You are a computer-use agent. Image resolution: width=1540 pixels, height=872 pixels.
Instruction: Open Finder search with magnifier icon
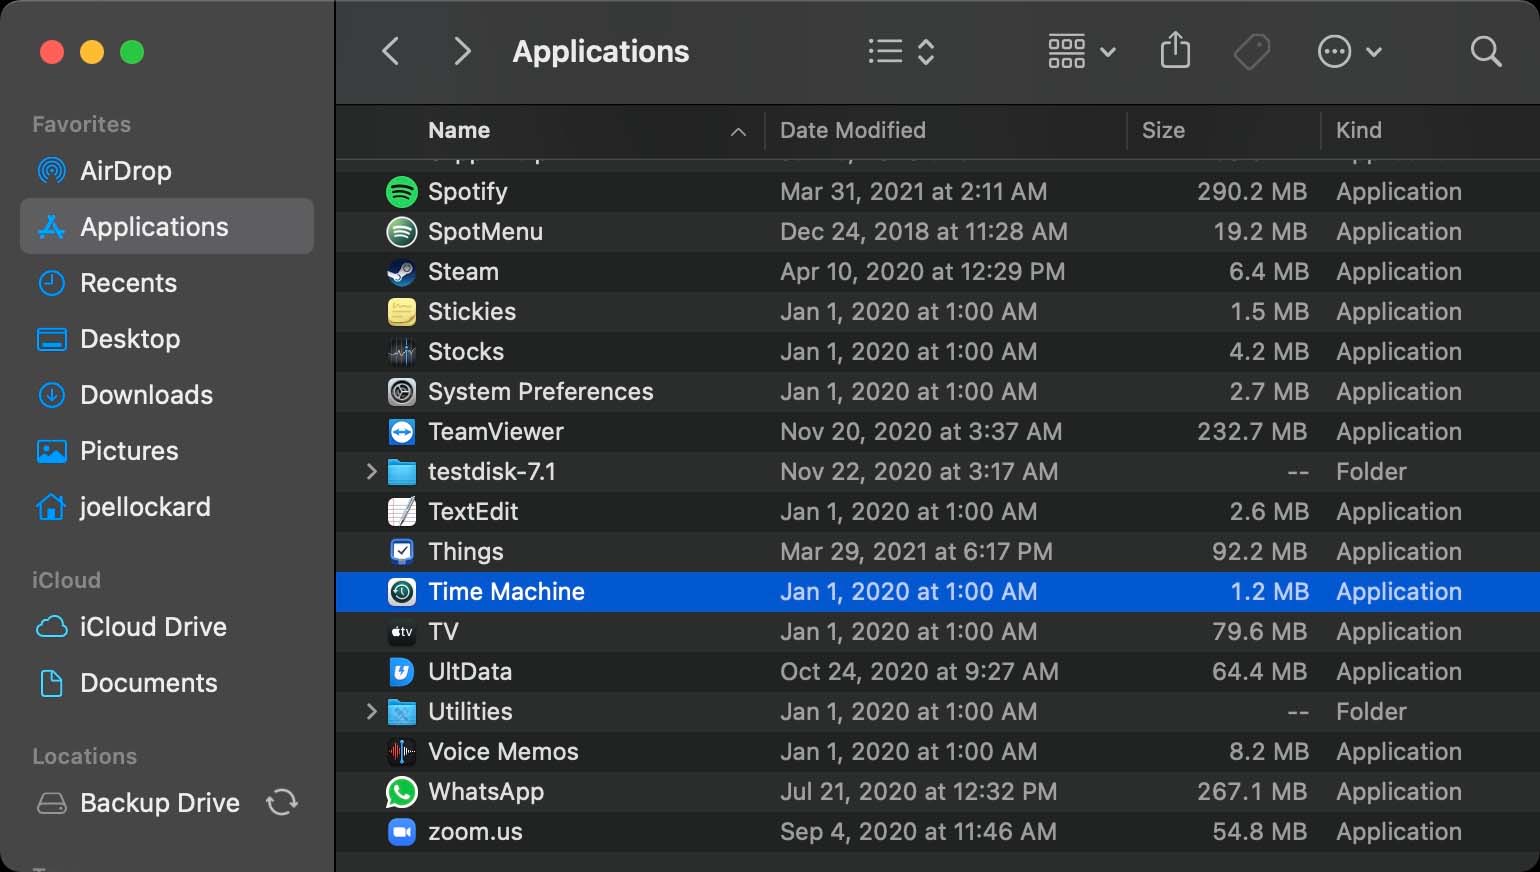coord(1486,51)
